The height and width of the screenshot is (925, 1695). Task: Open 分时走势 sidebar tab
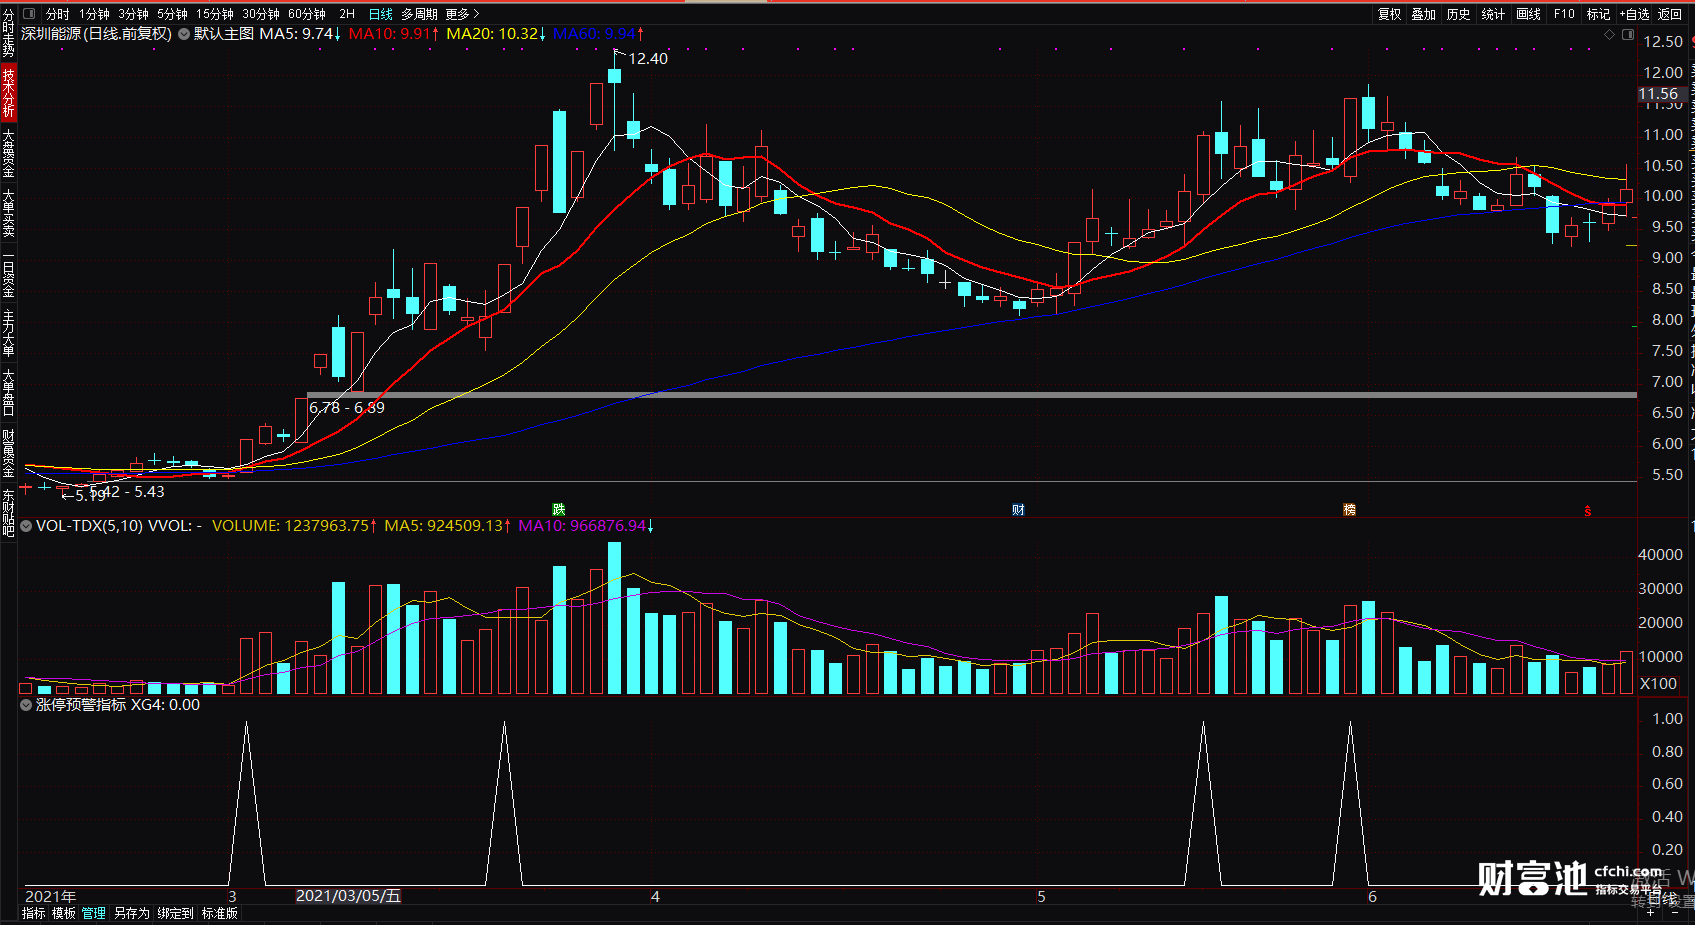[x=8, y=35]
